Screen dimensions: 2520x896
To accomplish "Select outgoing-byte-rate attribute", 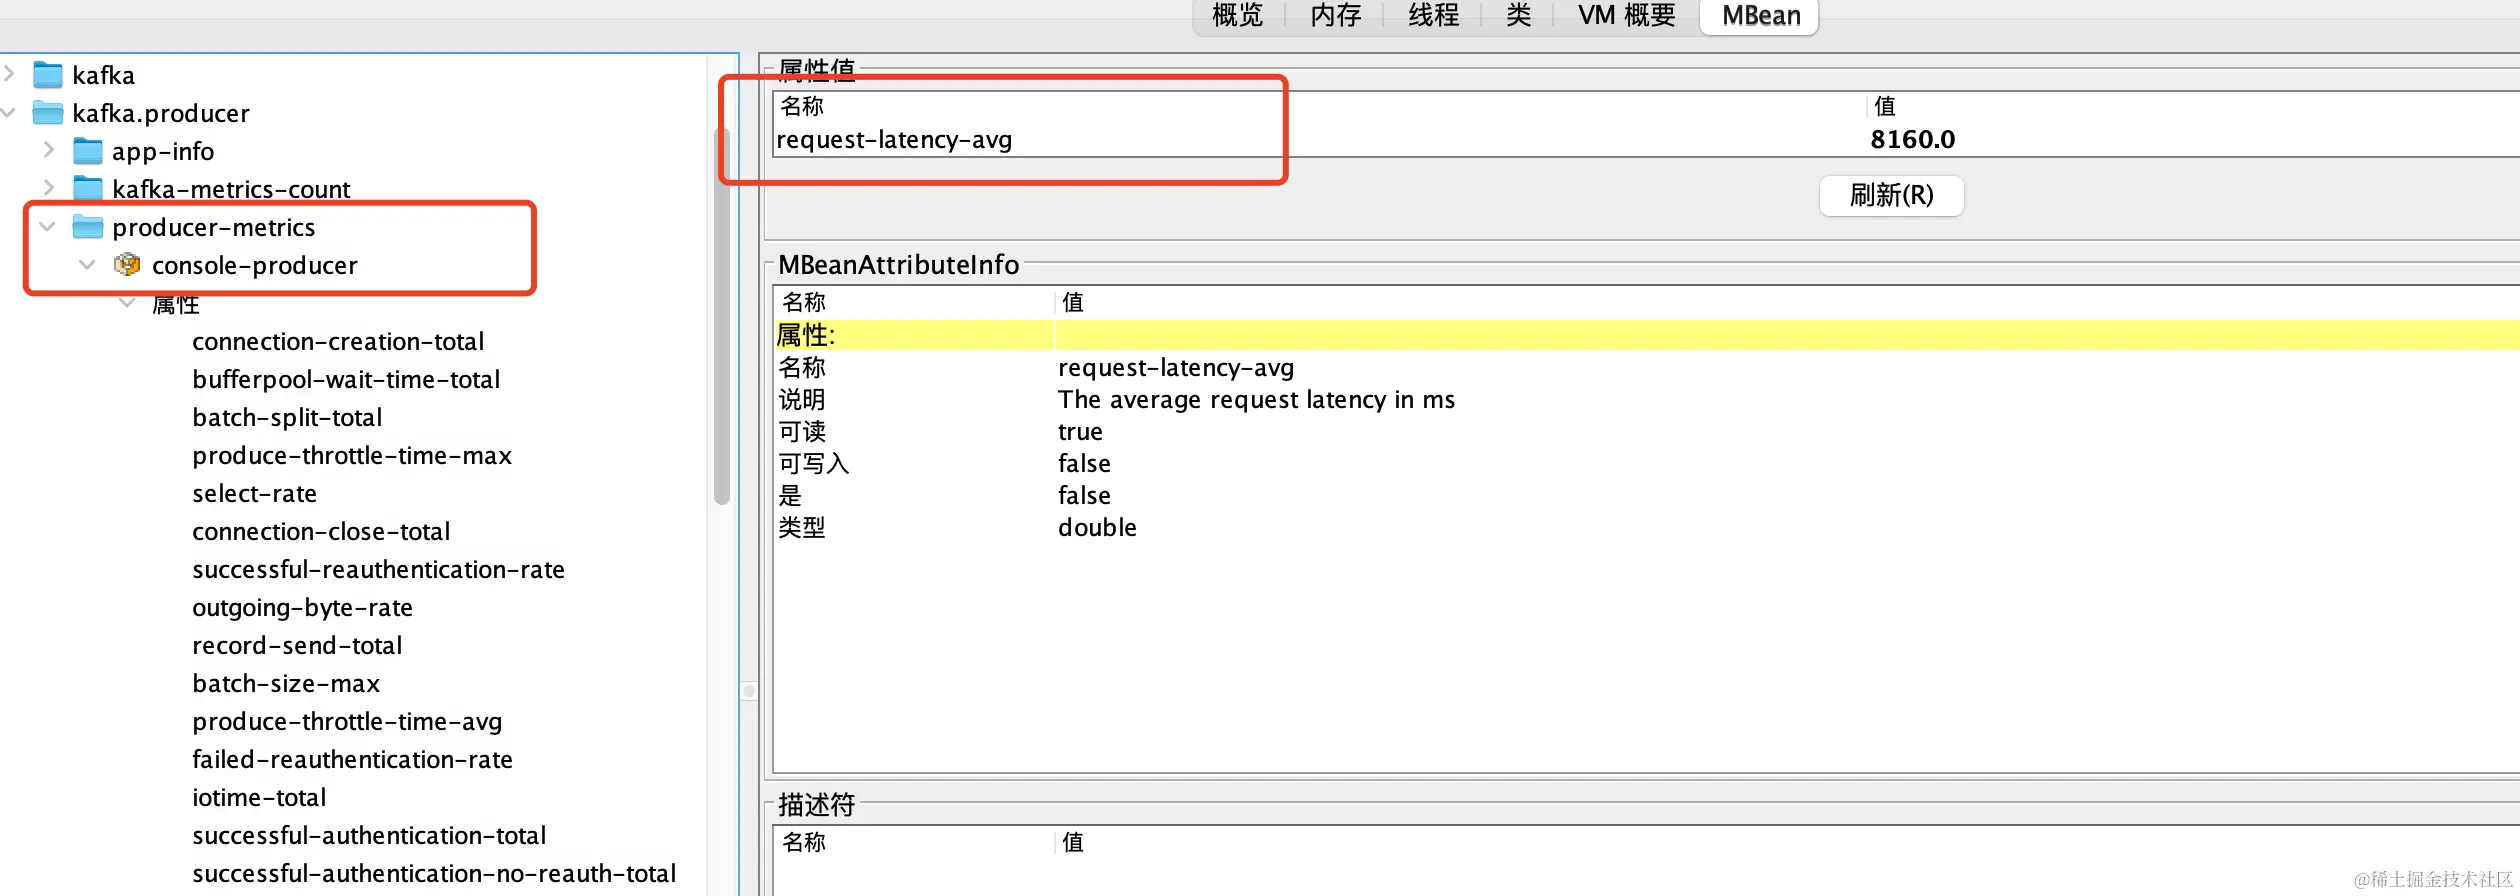I will click(x=302, y=608).
